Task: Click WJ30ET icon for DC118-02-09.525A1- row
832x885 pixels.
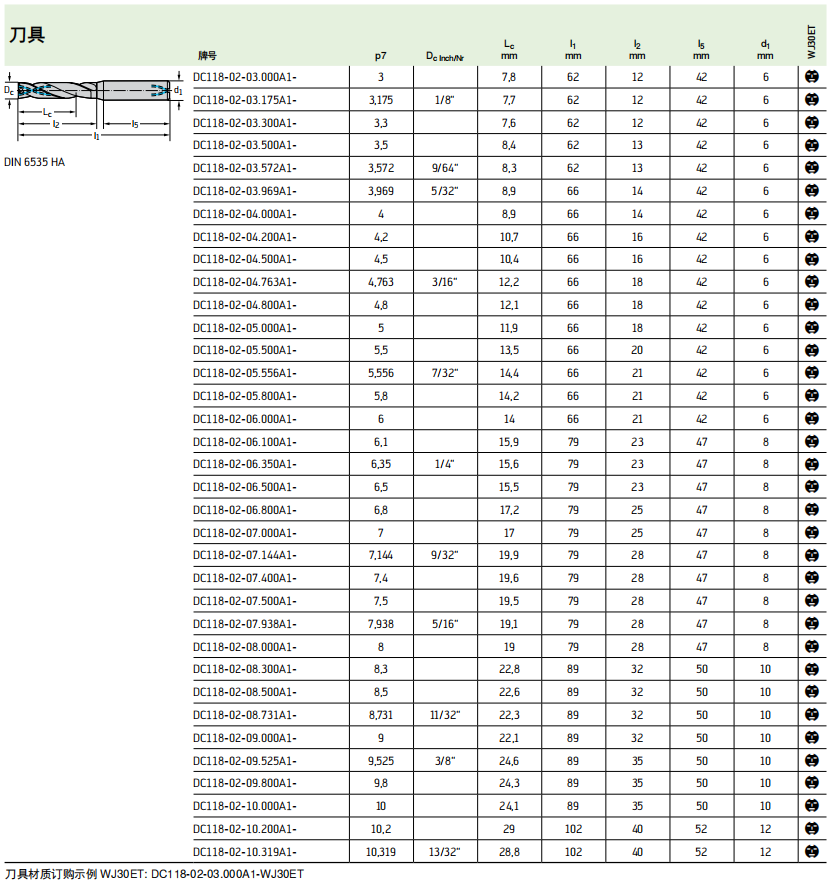Action: 812,760
